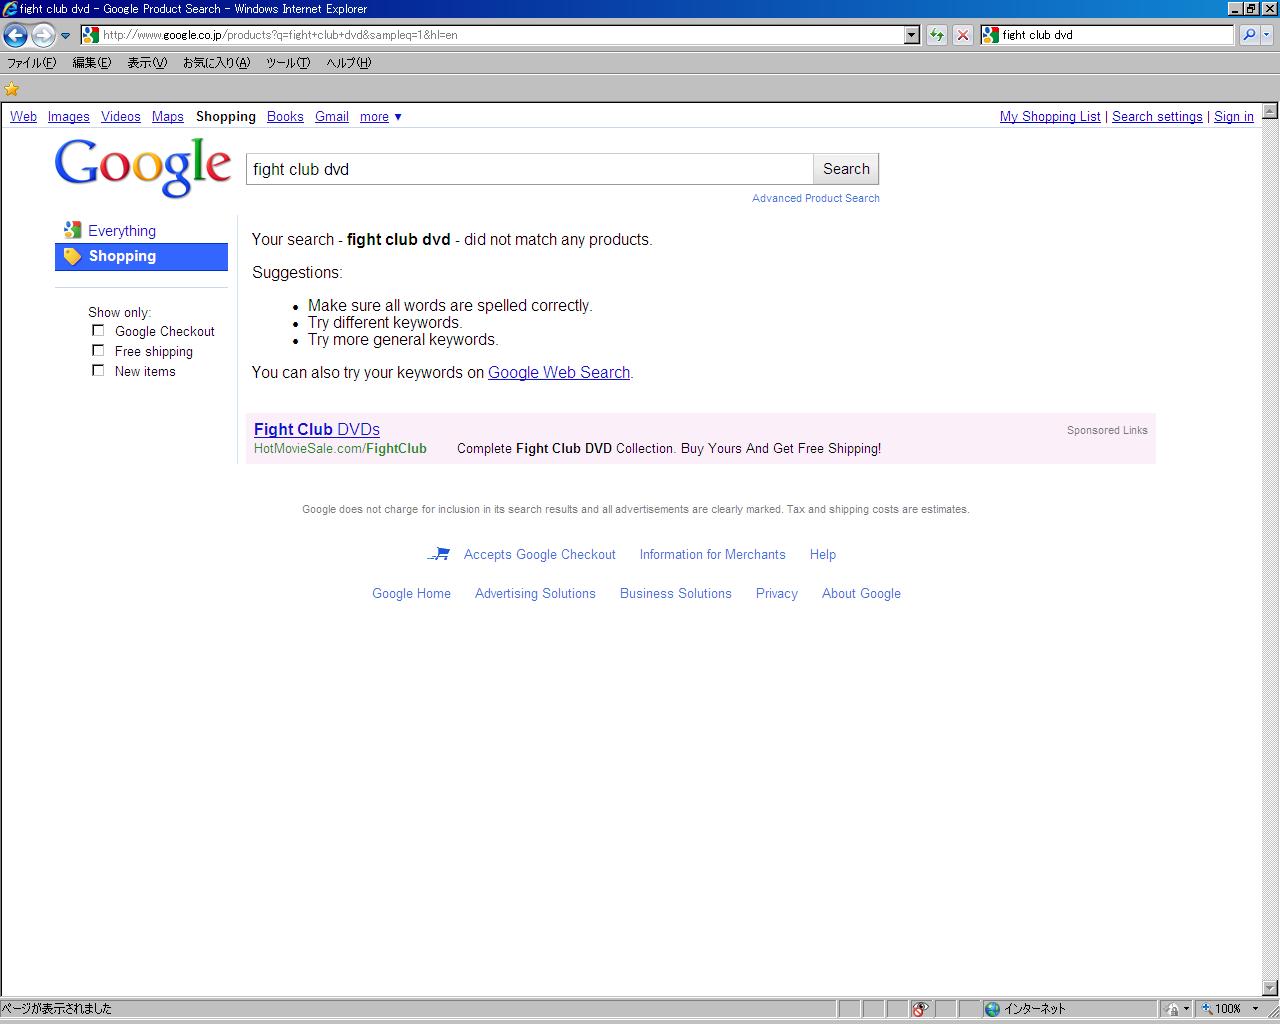Click the Refresh page icon

[x=936, y=35]
